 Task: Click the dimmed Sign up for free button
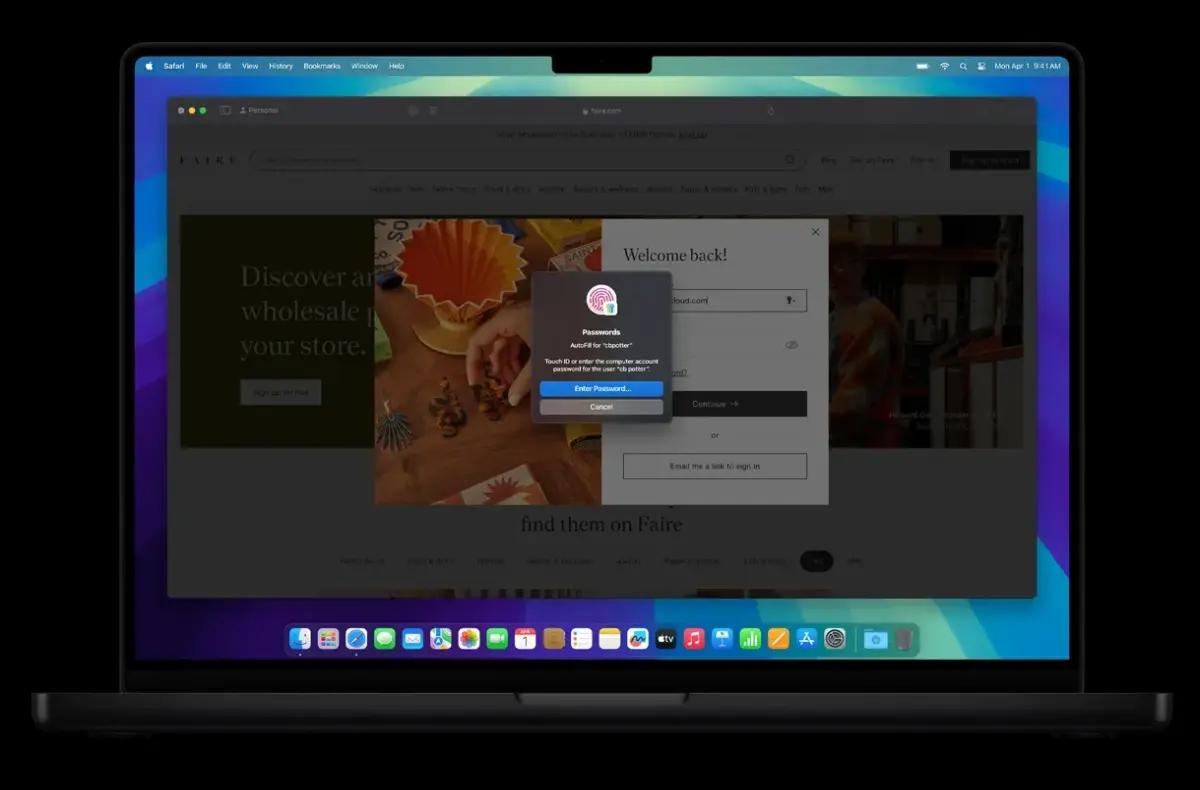point(281,392)
